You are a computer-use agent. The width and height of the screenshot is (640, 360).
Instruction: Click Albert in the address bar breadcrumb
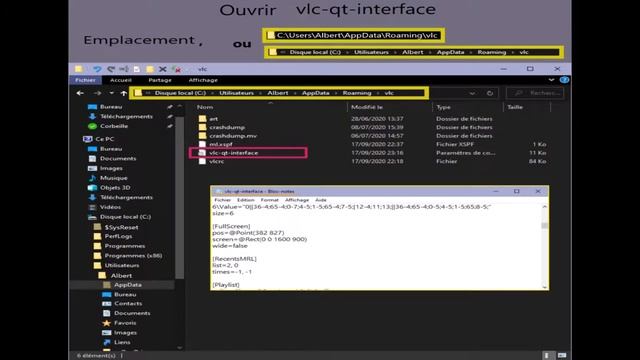pyautogui.click(x=278, y=93)
